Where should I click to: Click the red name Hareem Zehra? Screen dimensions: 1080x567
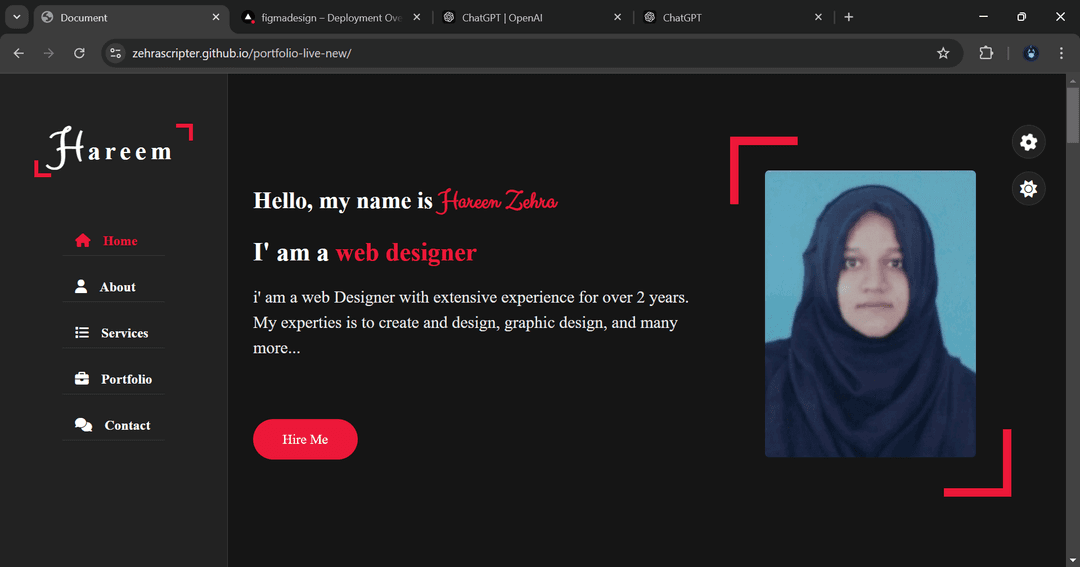point(497,200)
